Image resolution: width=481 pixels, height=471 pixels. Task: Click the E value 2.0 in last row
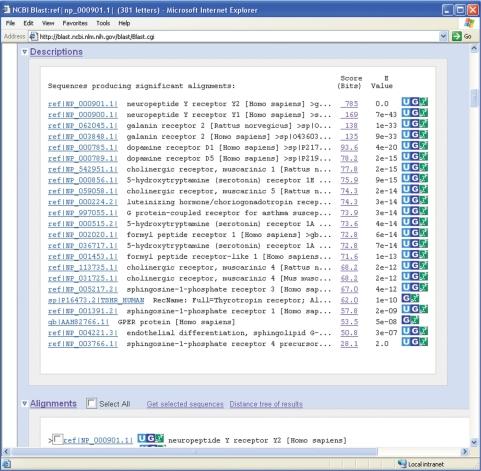pos(382,344)
